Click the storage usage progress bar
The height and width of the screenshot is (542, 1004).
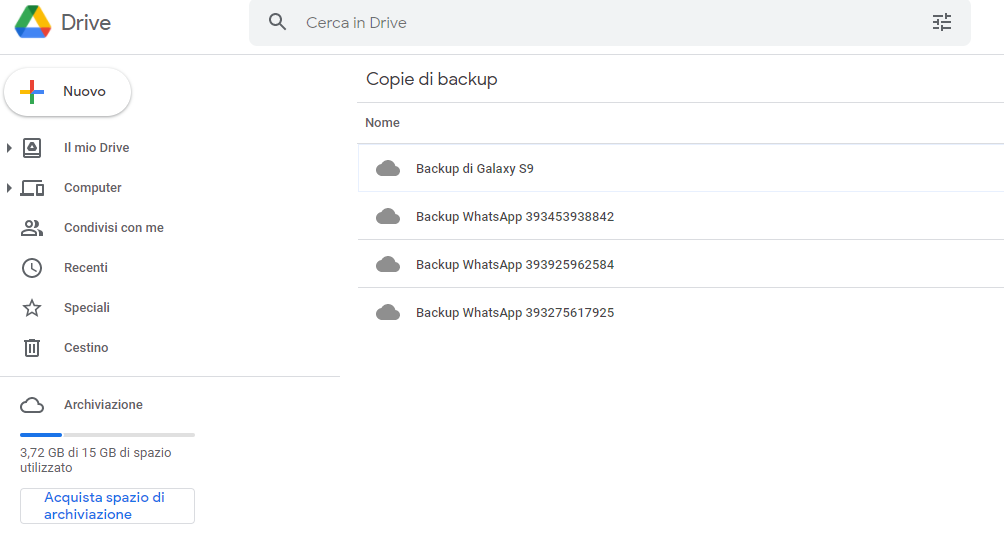[x=107, y=435]
